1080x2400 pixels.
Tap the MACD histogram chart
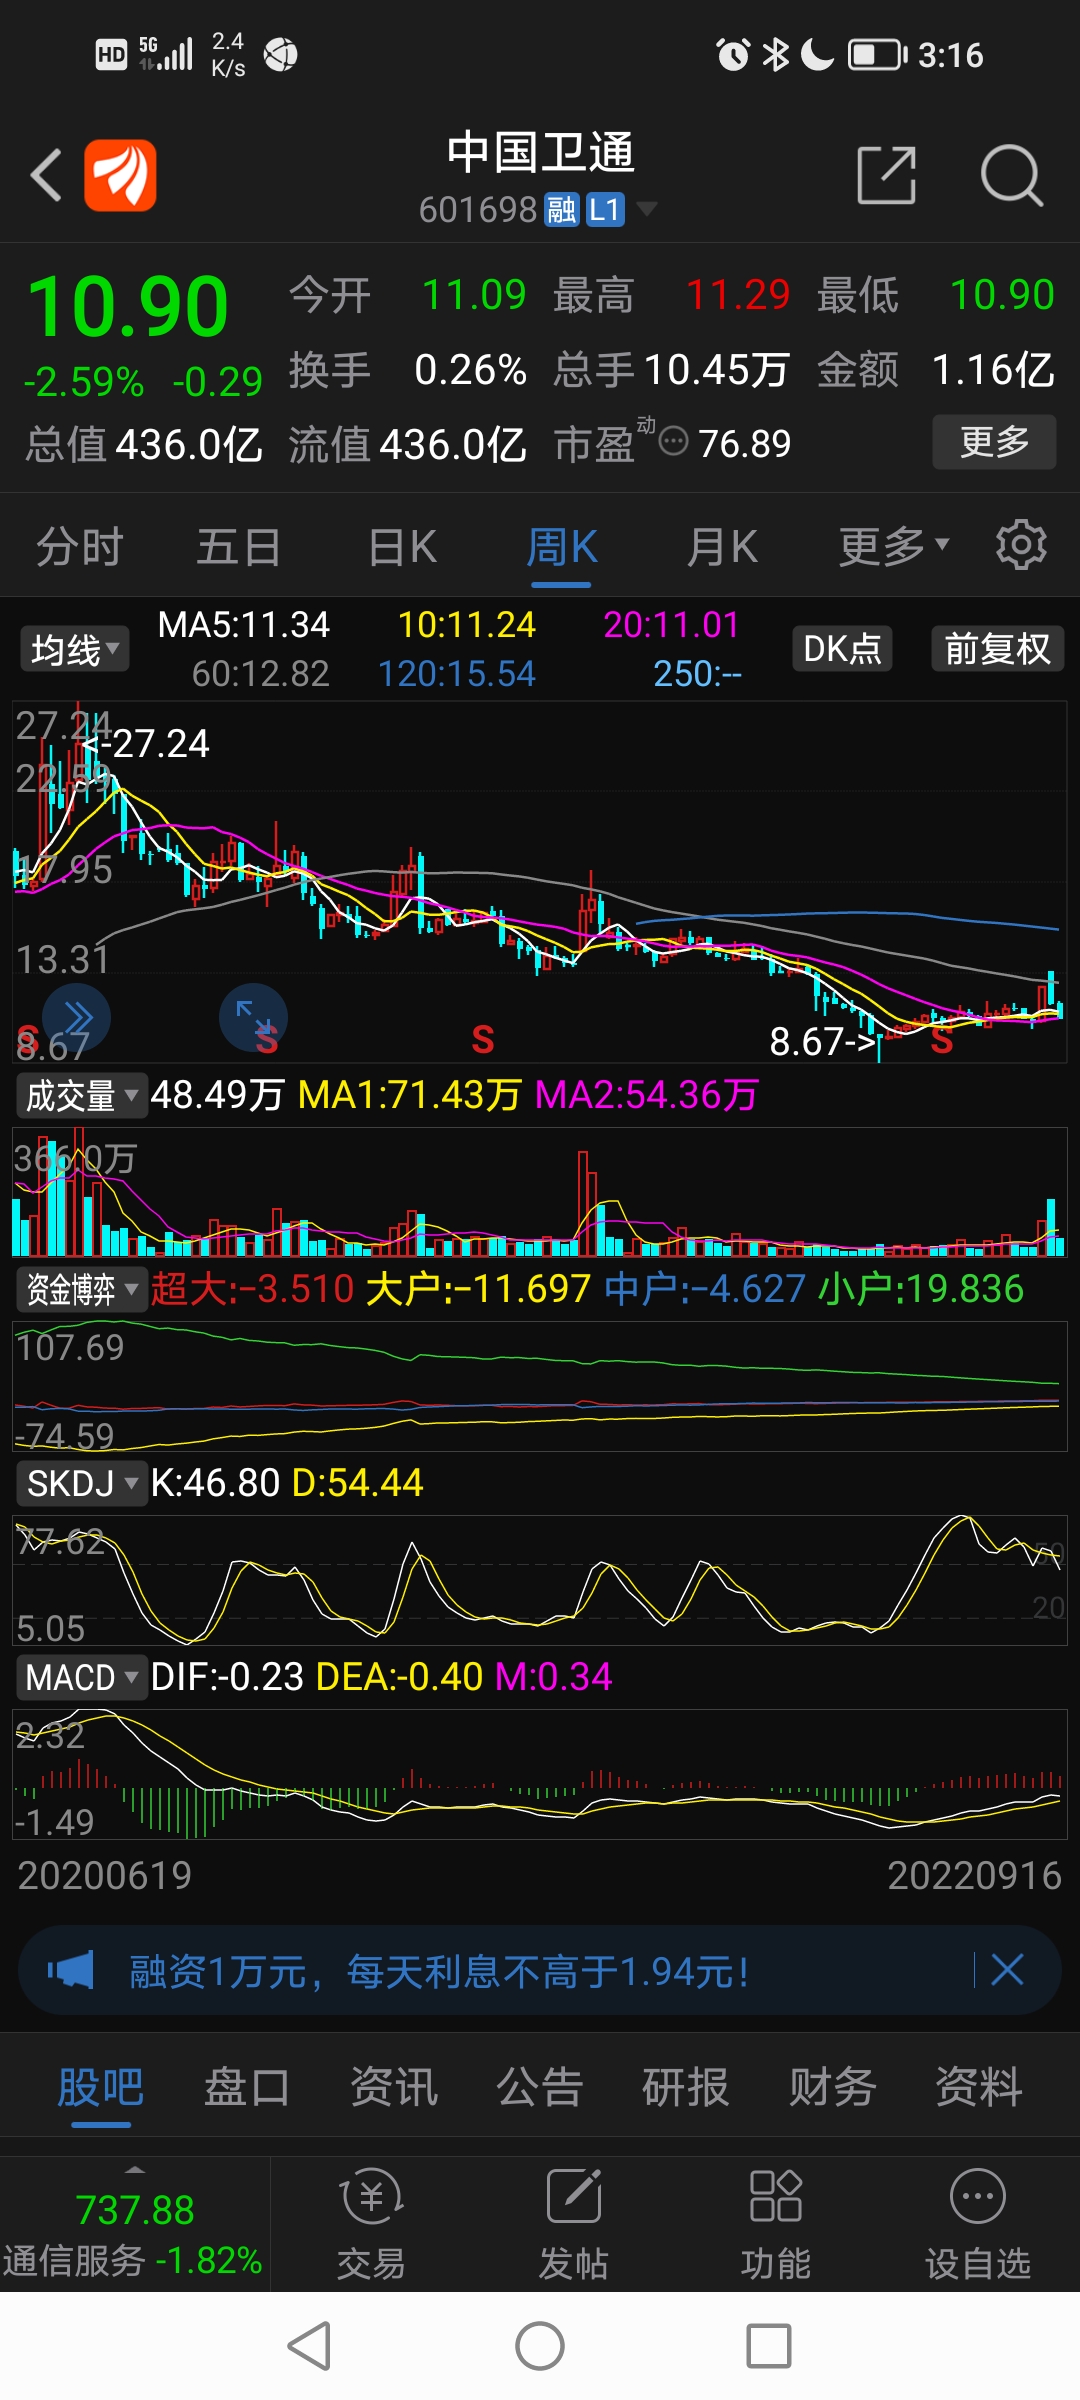[x=540, y=1774]
